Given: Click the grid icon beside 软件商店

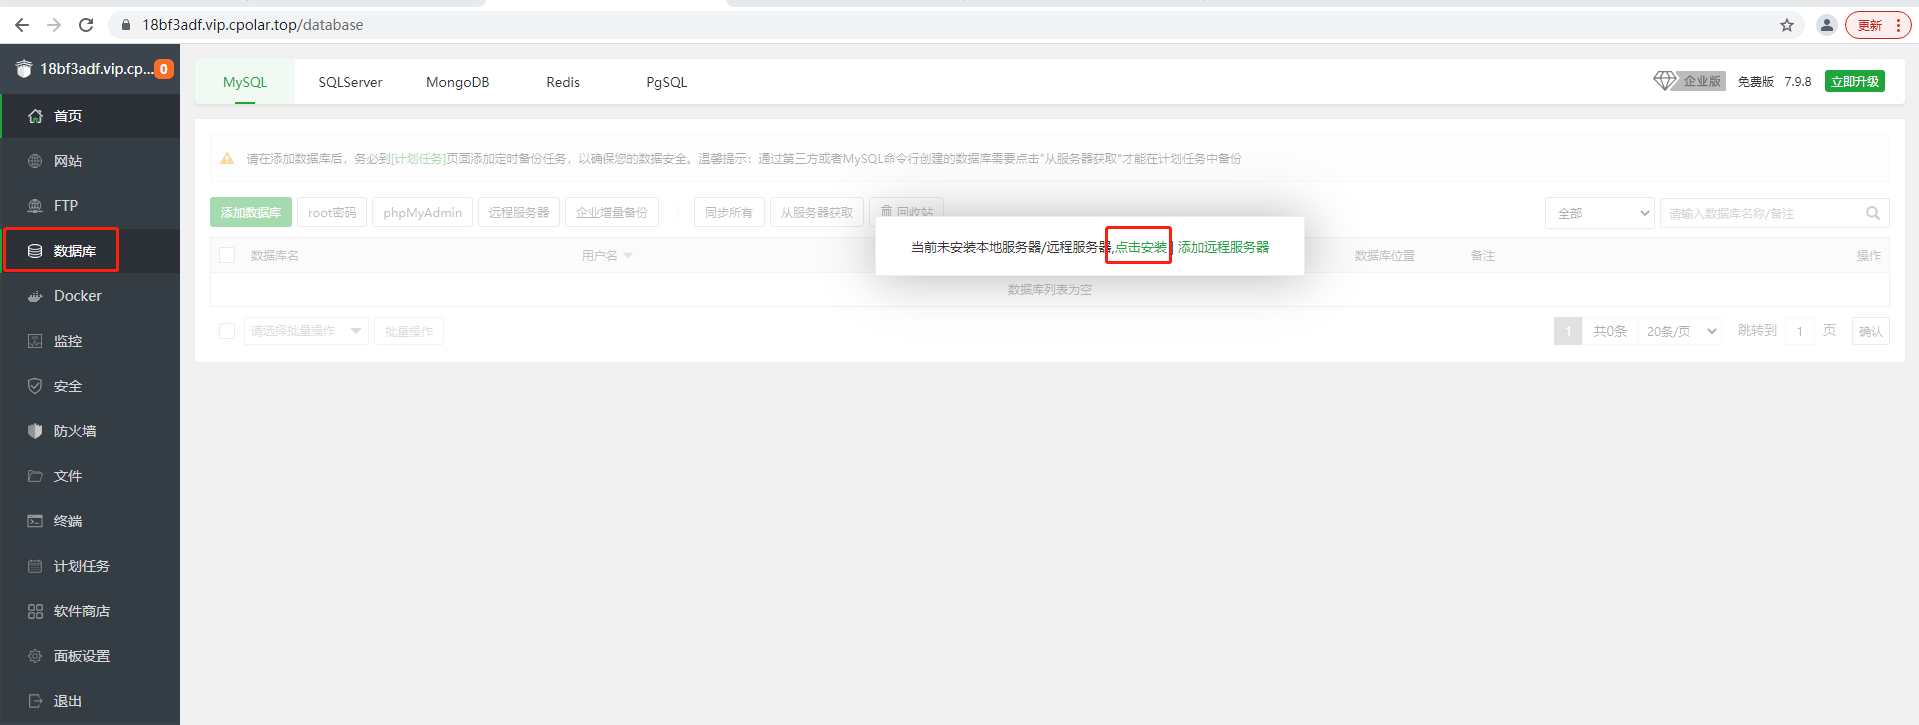Looking at the screenshot, I should (35, 611).
